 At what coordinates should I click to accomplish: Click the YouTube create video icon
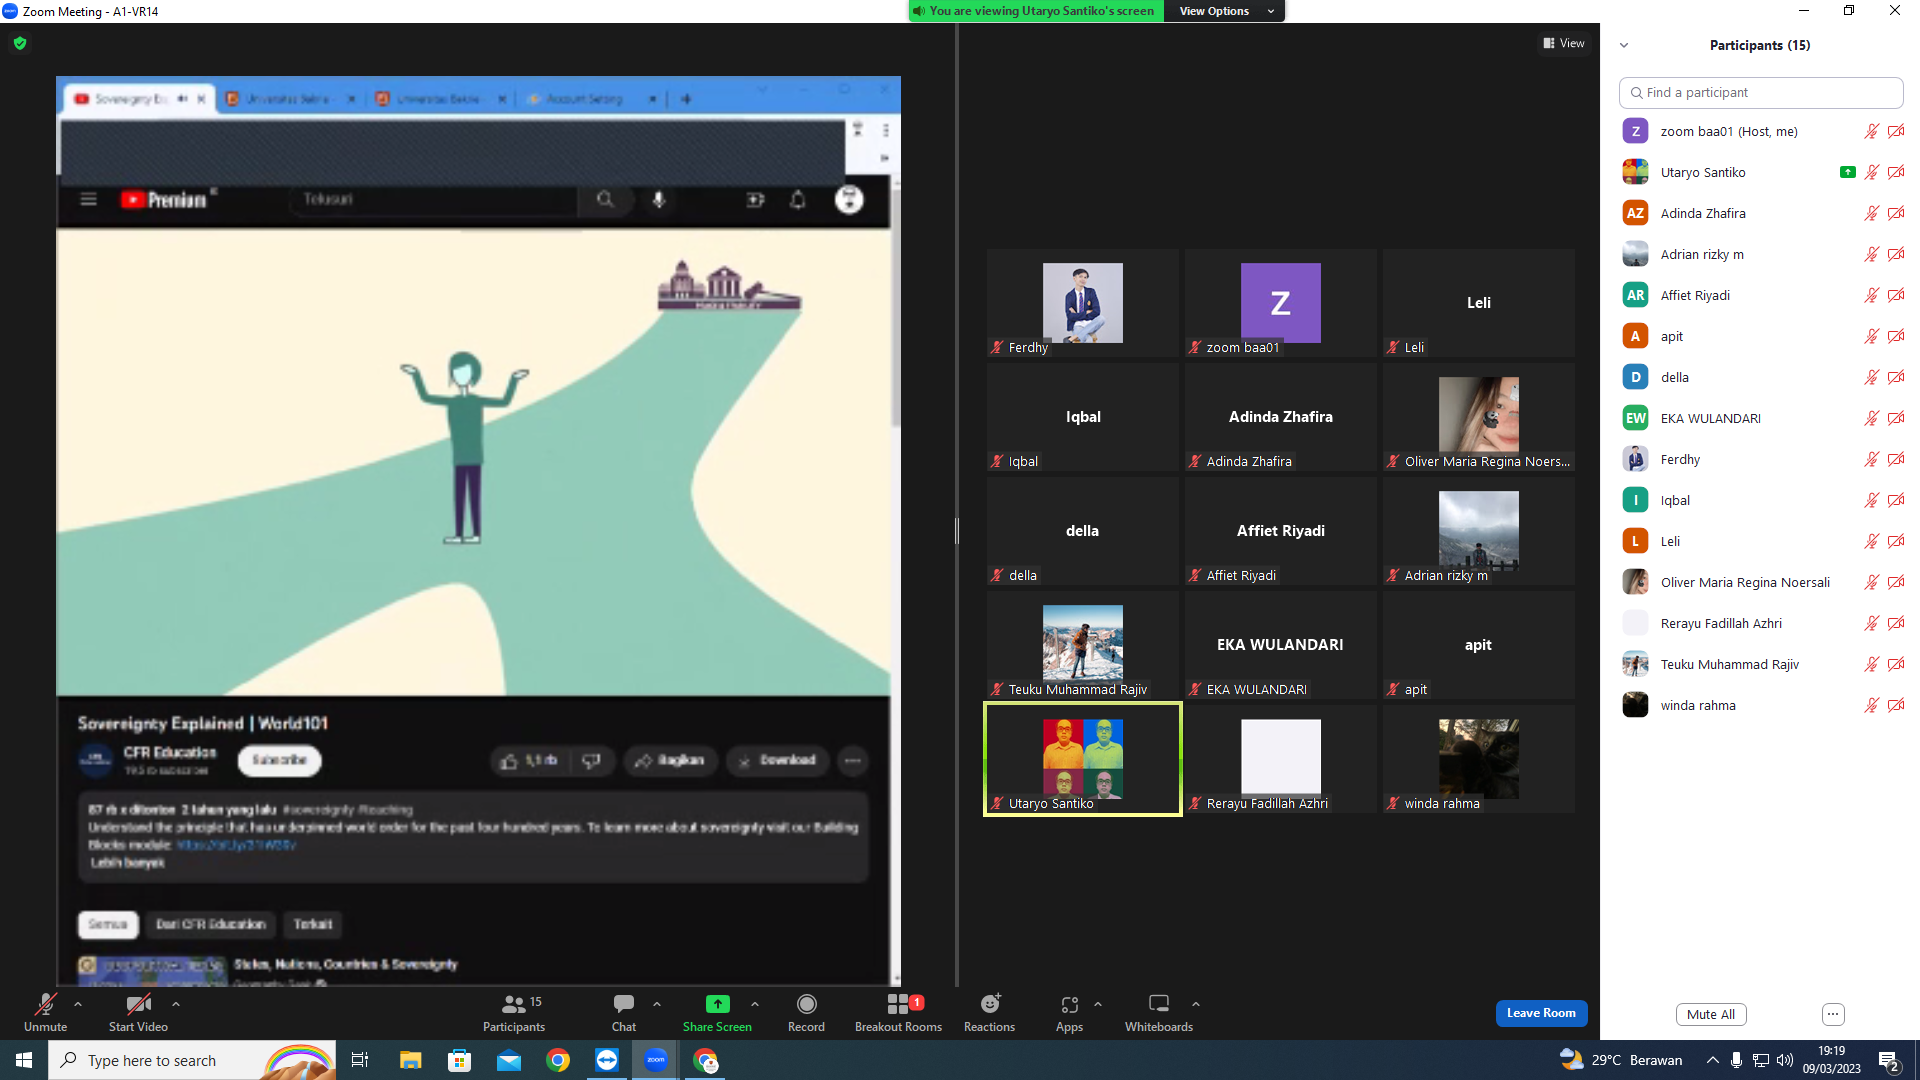[x=755, y=200]
